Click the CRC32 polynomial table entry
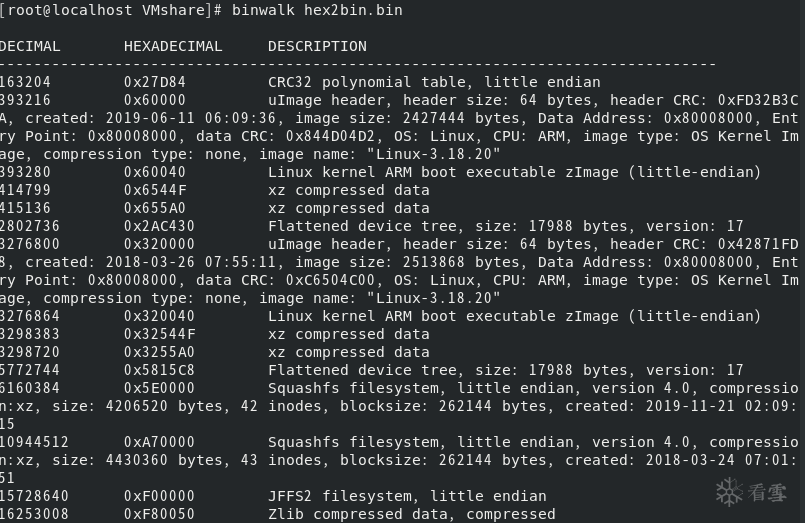This screenshot has width=805, height=523. pos(434,82)
